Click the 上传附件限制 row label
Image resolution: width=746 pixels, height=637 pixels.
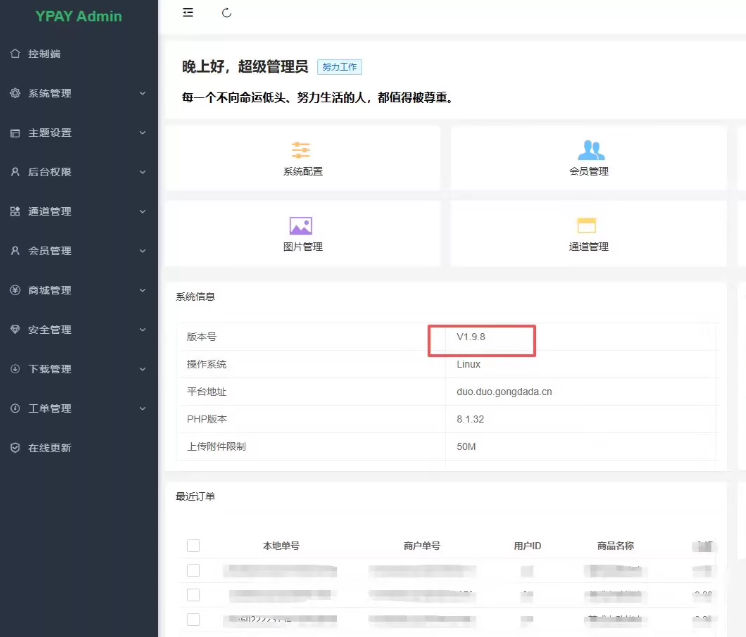point(216,447)
